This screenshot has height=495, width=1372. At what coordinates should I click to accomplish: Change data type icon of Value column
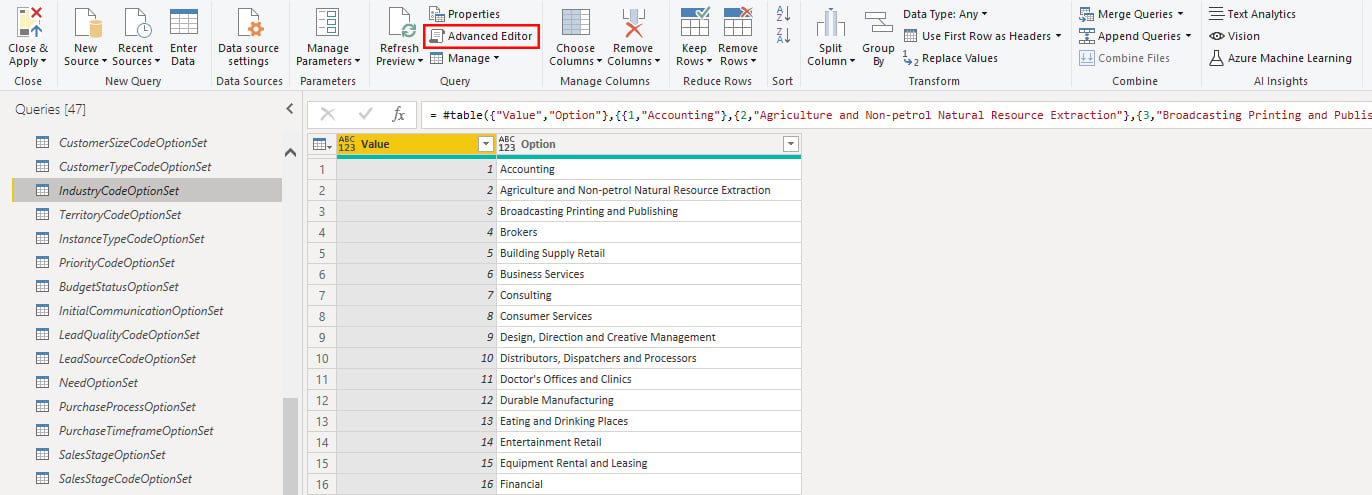point(347,144)
